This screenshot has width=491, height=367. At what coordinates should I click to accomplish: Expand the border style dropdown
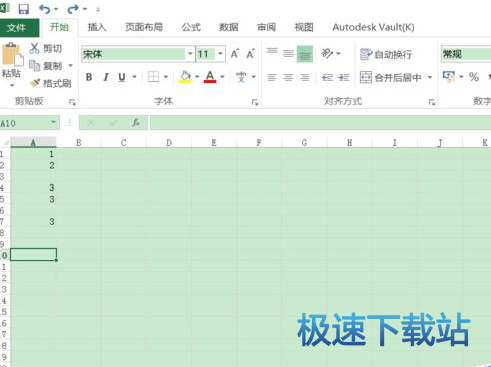(166, 77)
